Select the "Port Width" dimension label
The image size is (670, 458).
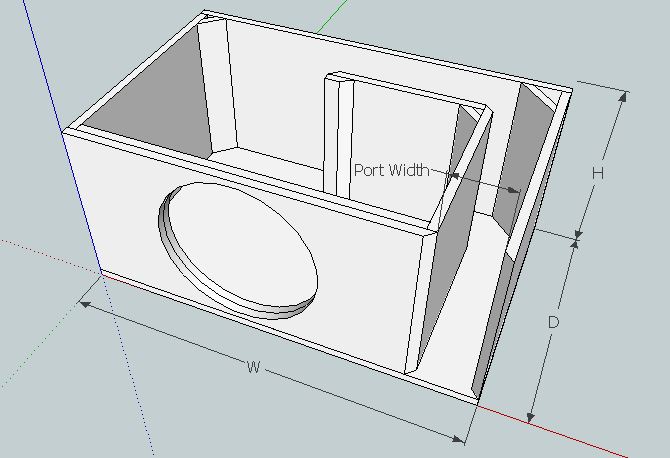pos(391,170)
